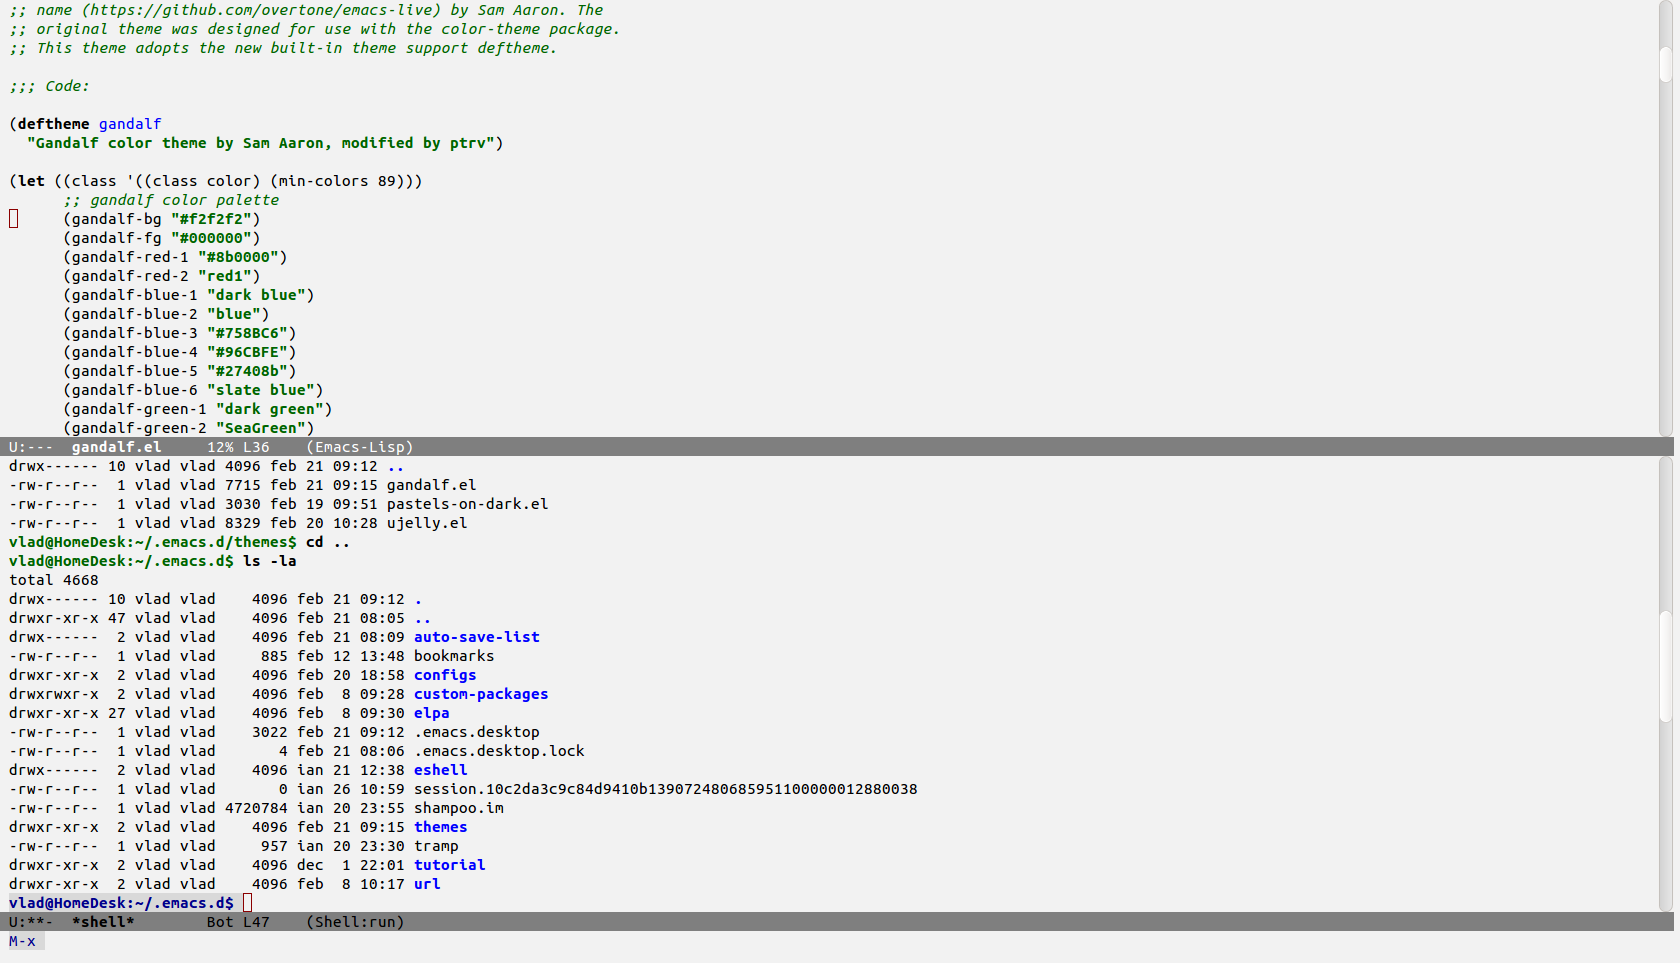Click the tramp file name
This screenshot has width=1680, height=963.
[x=436, y=846]
